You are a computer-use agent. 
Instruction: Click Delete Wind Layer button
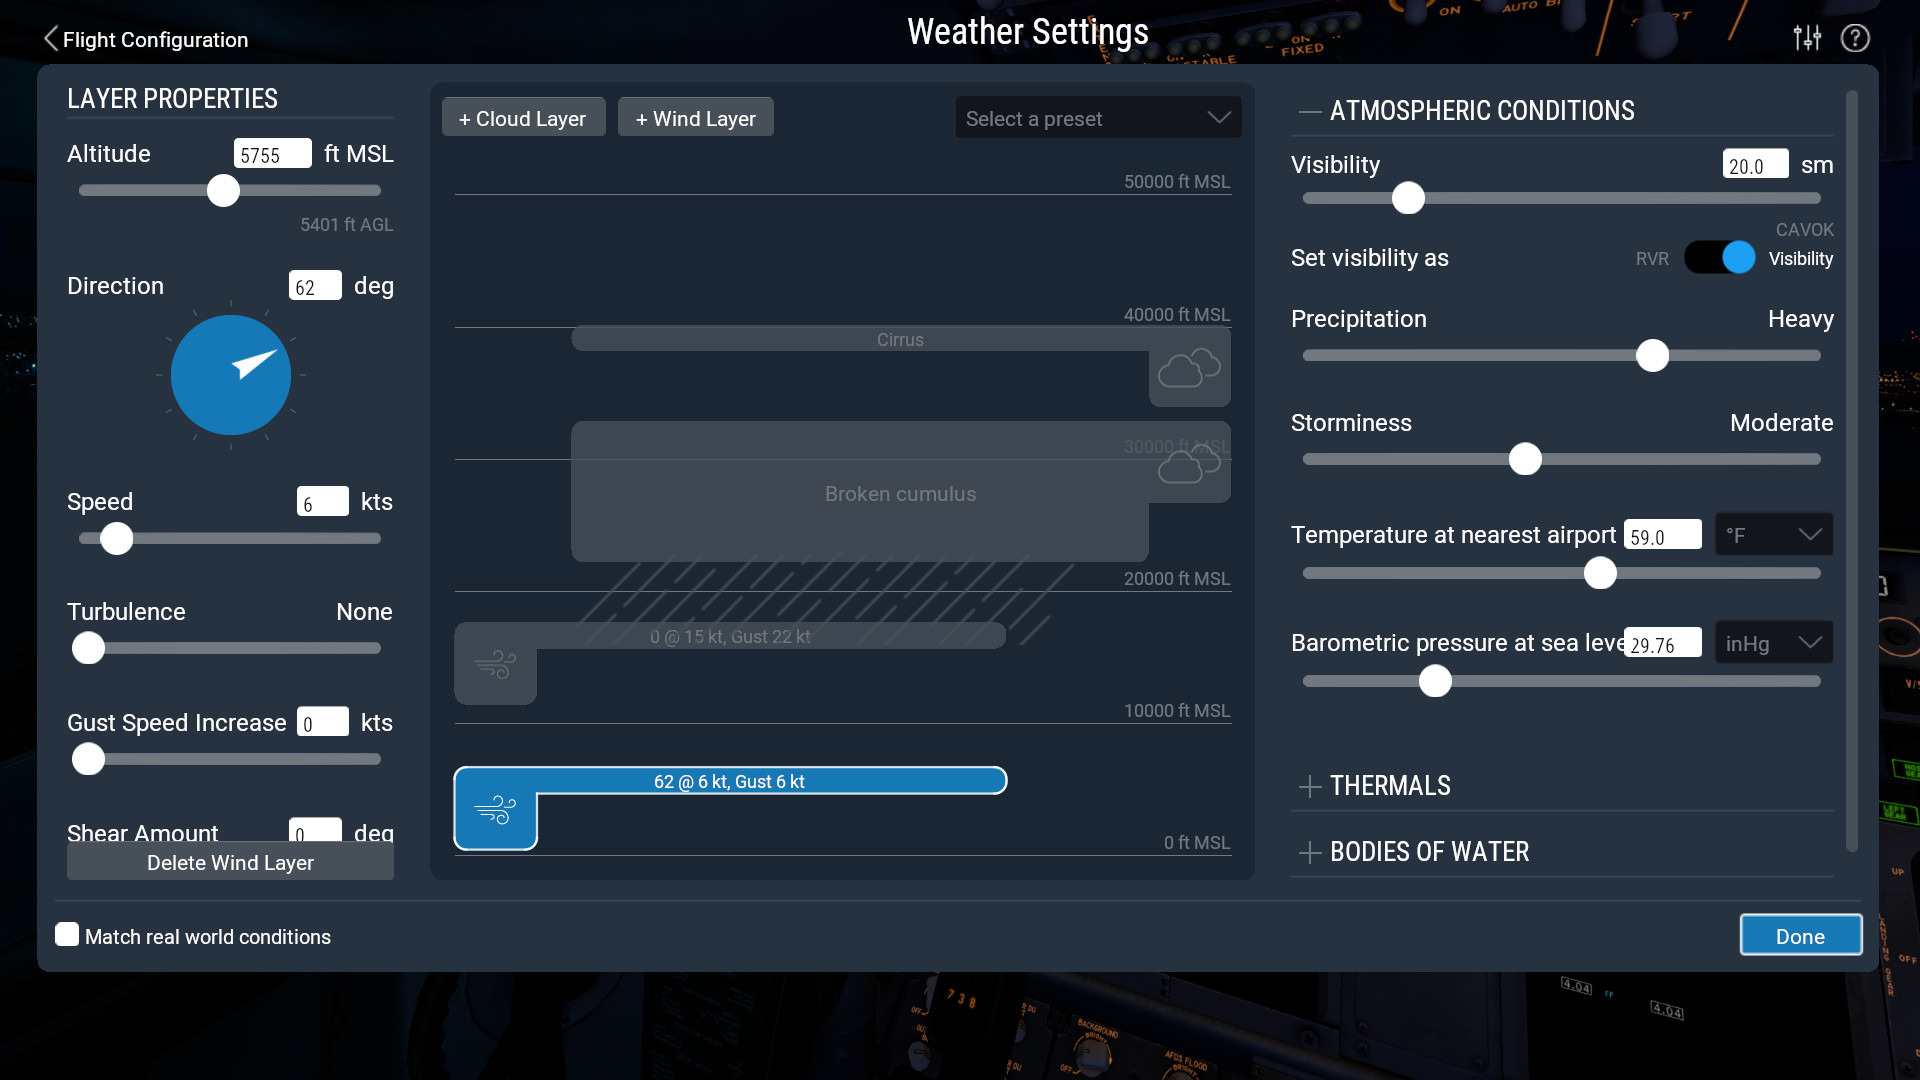pyautogui.click(x=229, y=862)
